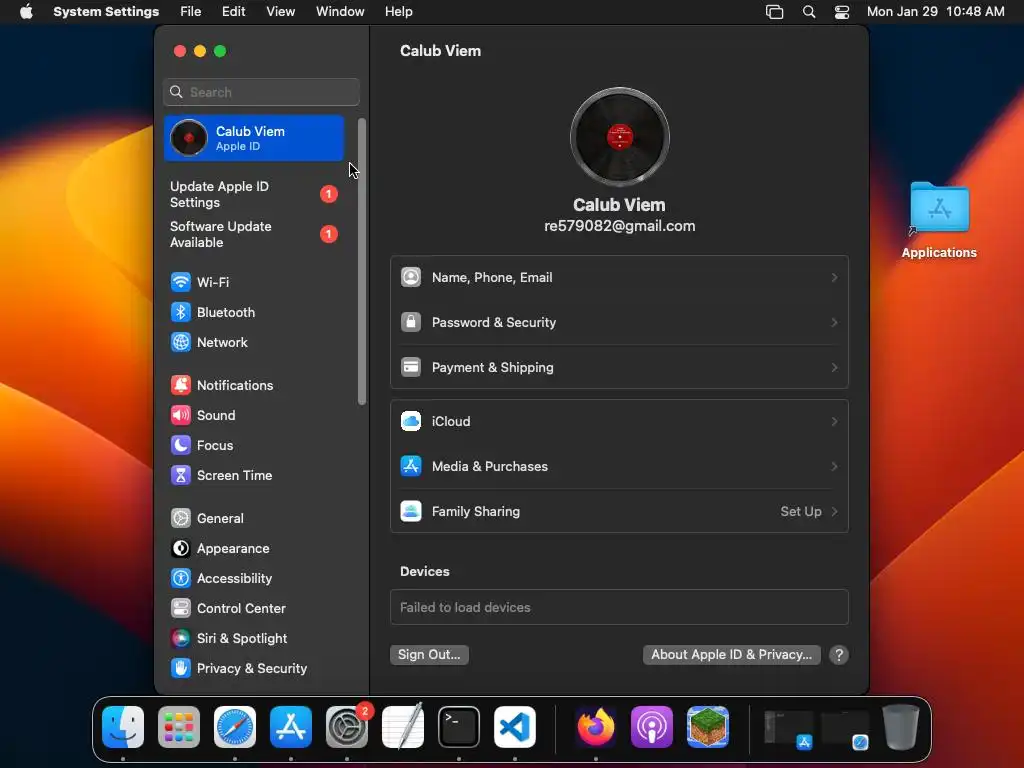Image resolution: width=1024 pixels, height=768 pixels.
Task: Open Podcasts from the Dock
Action: [652, 727]
